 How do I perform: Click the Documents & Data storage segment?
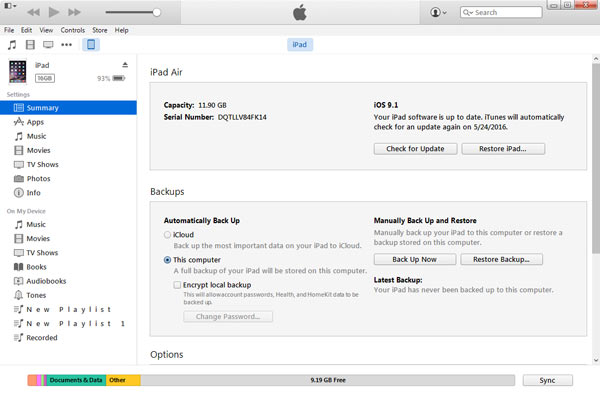[76, 380]
